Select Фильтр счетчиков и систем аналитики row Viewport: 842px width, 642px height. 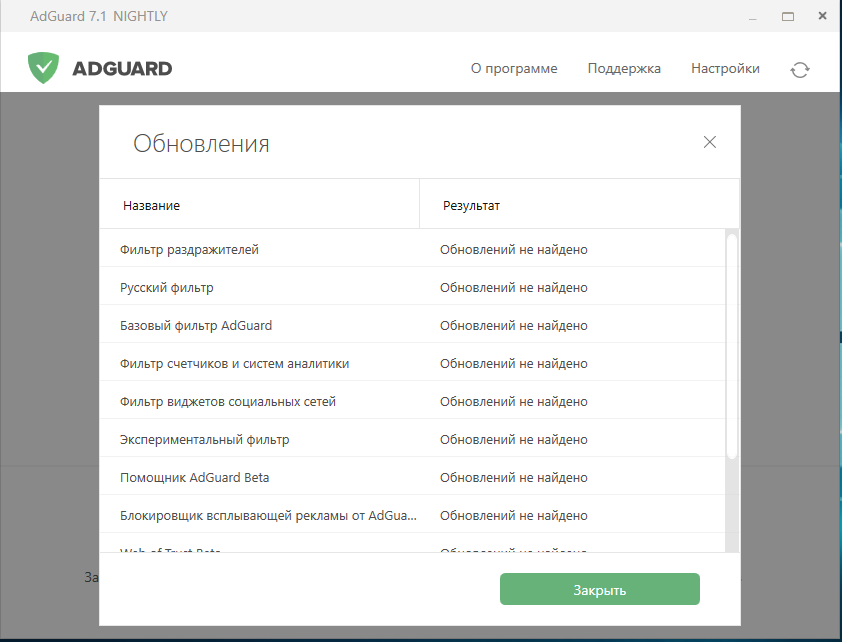(412, 363)
